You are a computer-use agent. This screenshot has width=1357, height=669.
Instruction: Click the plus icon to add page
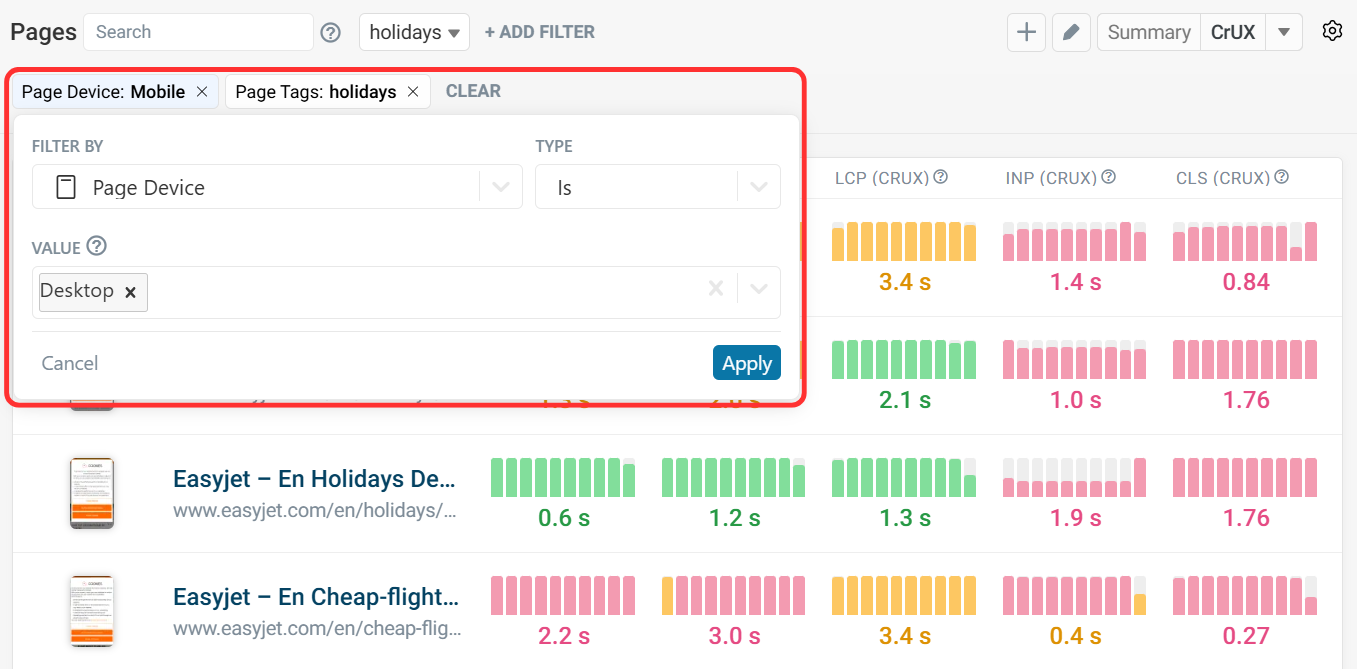point(1026,32)
